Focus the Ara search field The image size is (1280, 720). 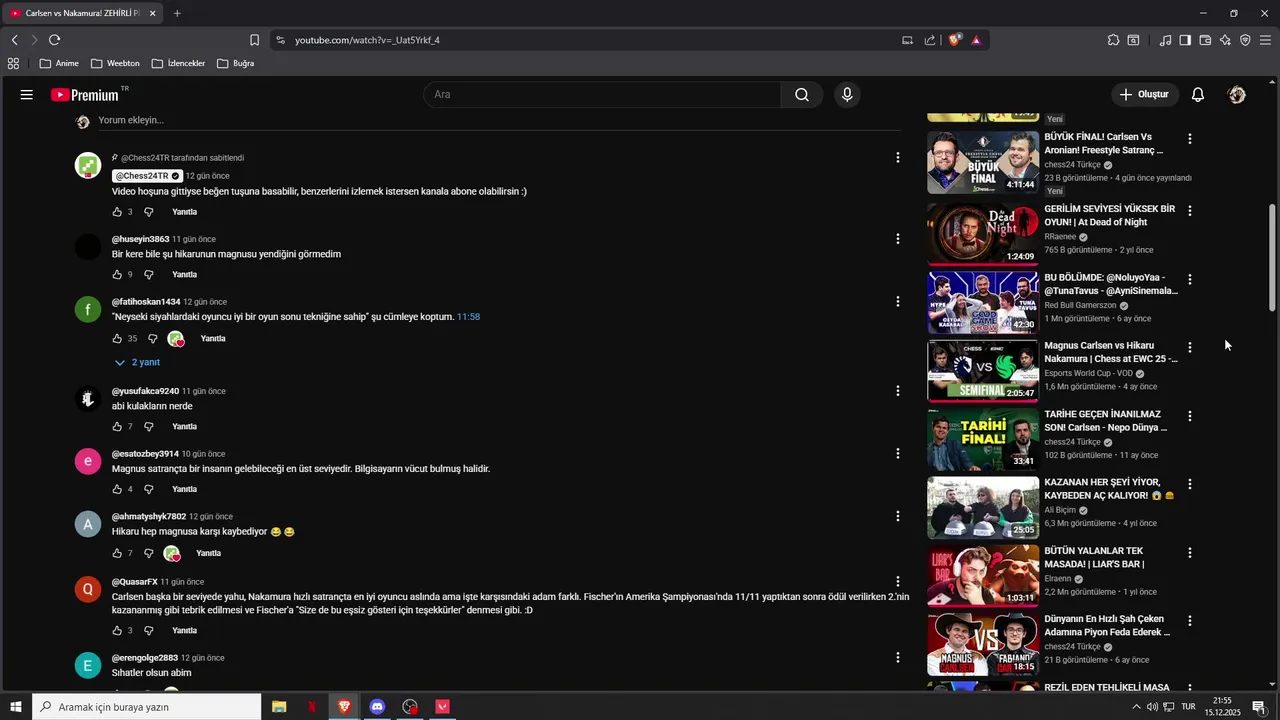pyautogui.click(x=602, y=95)
